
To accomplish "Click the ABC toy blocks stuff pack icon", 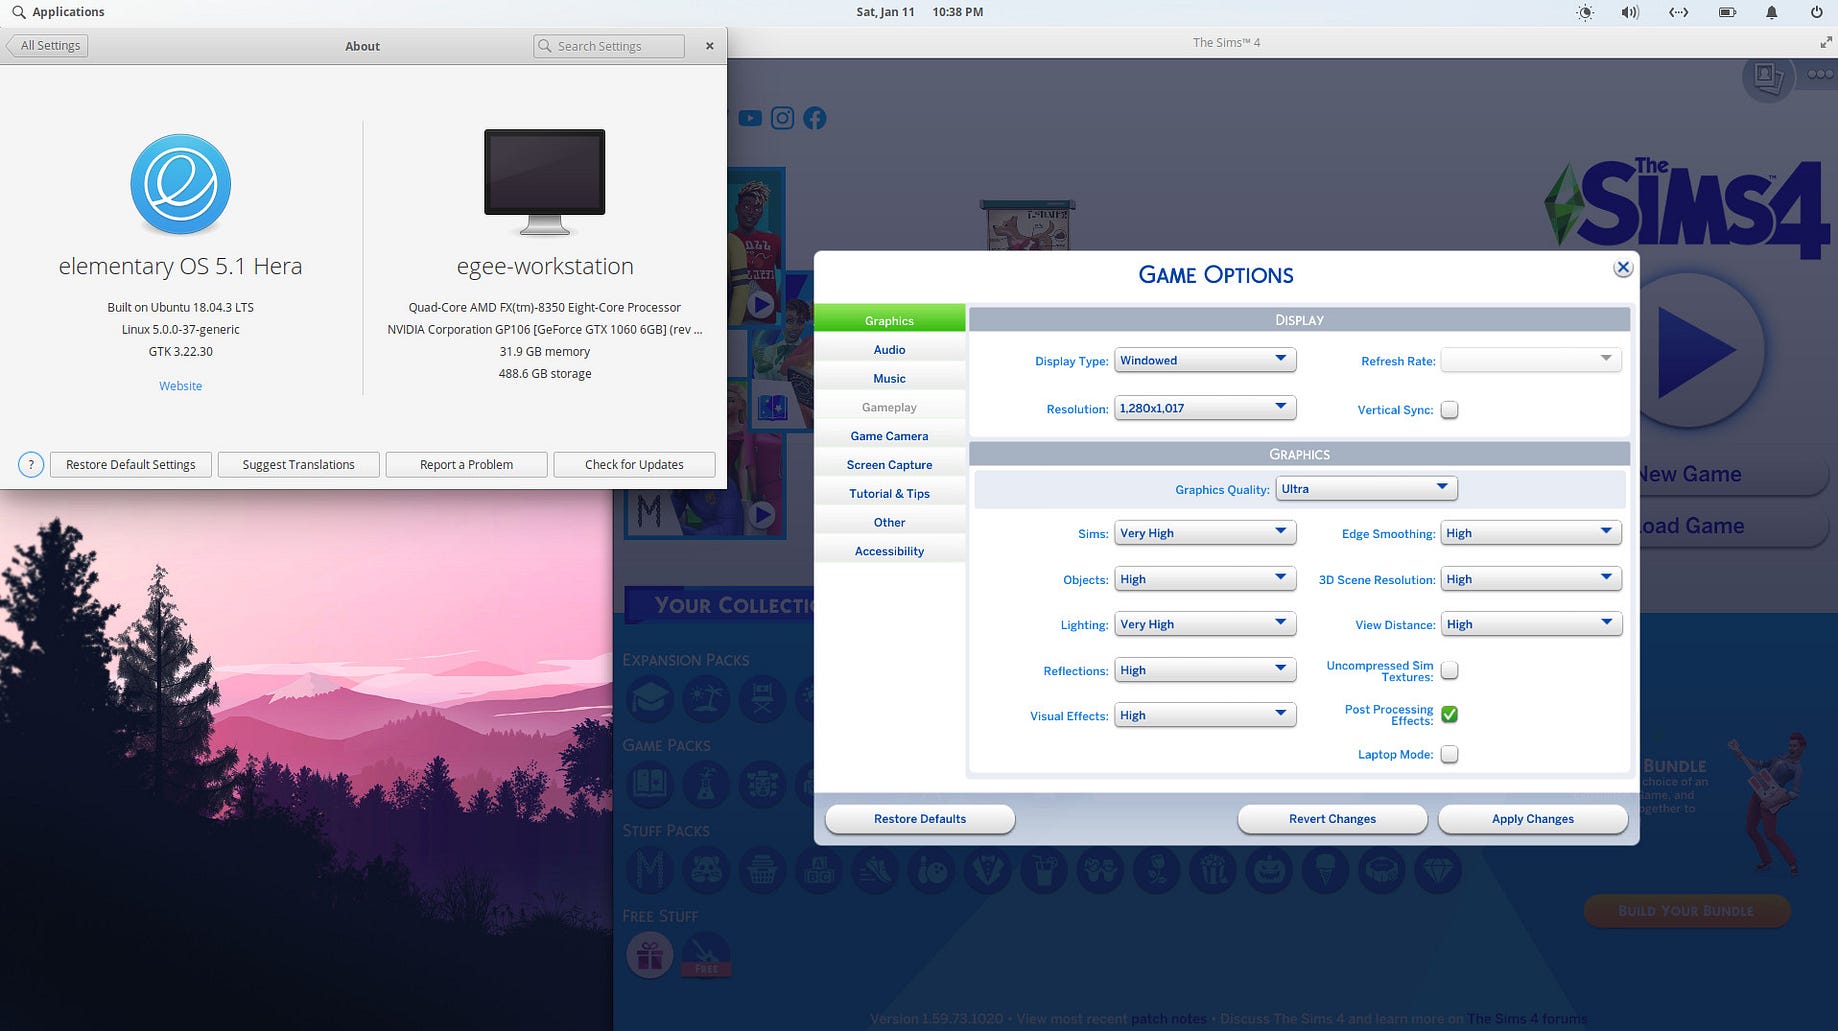I will tap(819, 871).
